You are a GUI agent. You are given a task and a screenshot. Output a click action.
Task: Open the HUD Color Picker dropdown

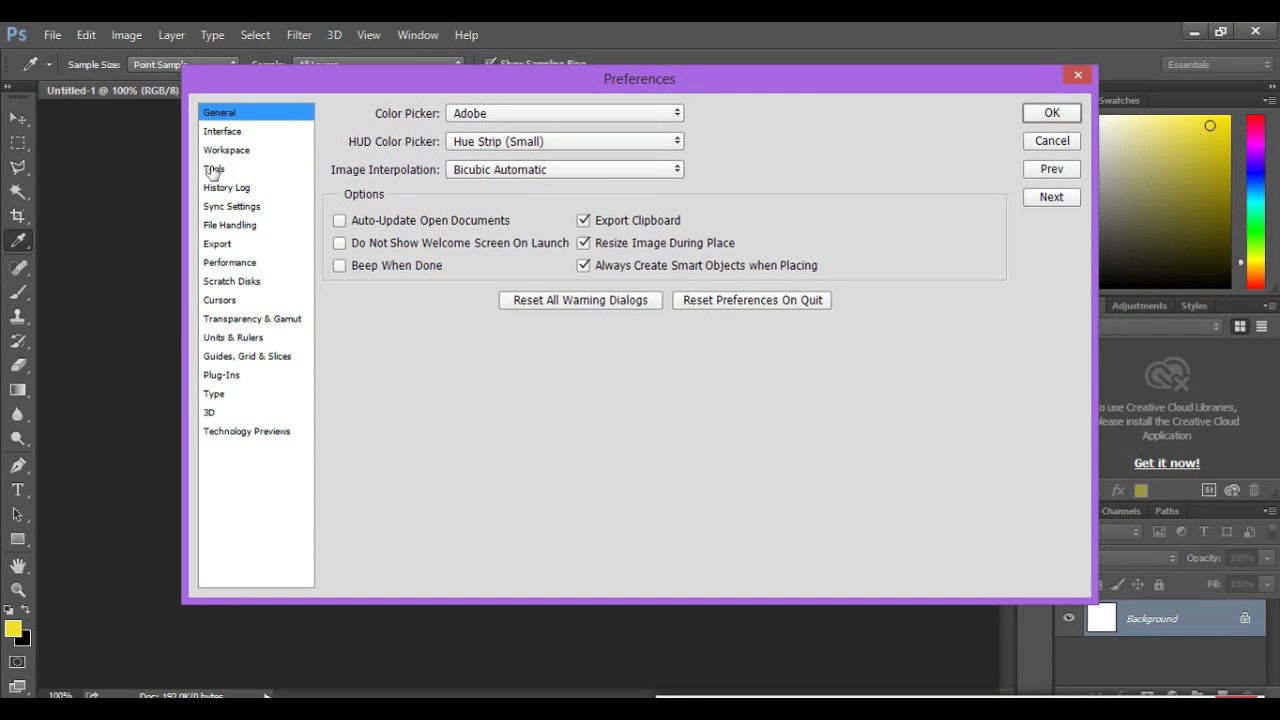[565, 141]
